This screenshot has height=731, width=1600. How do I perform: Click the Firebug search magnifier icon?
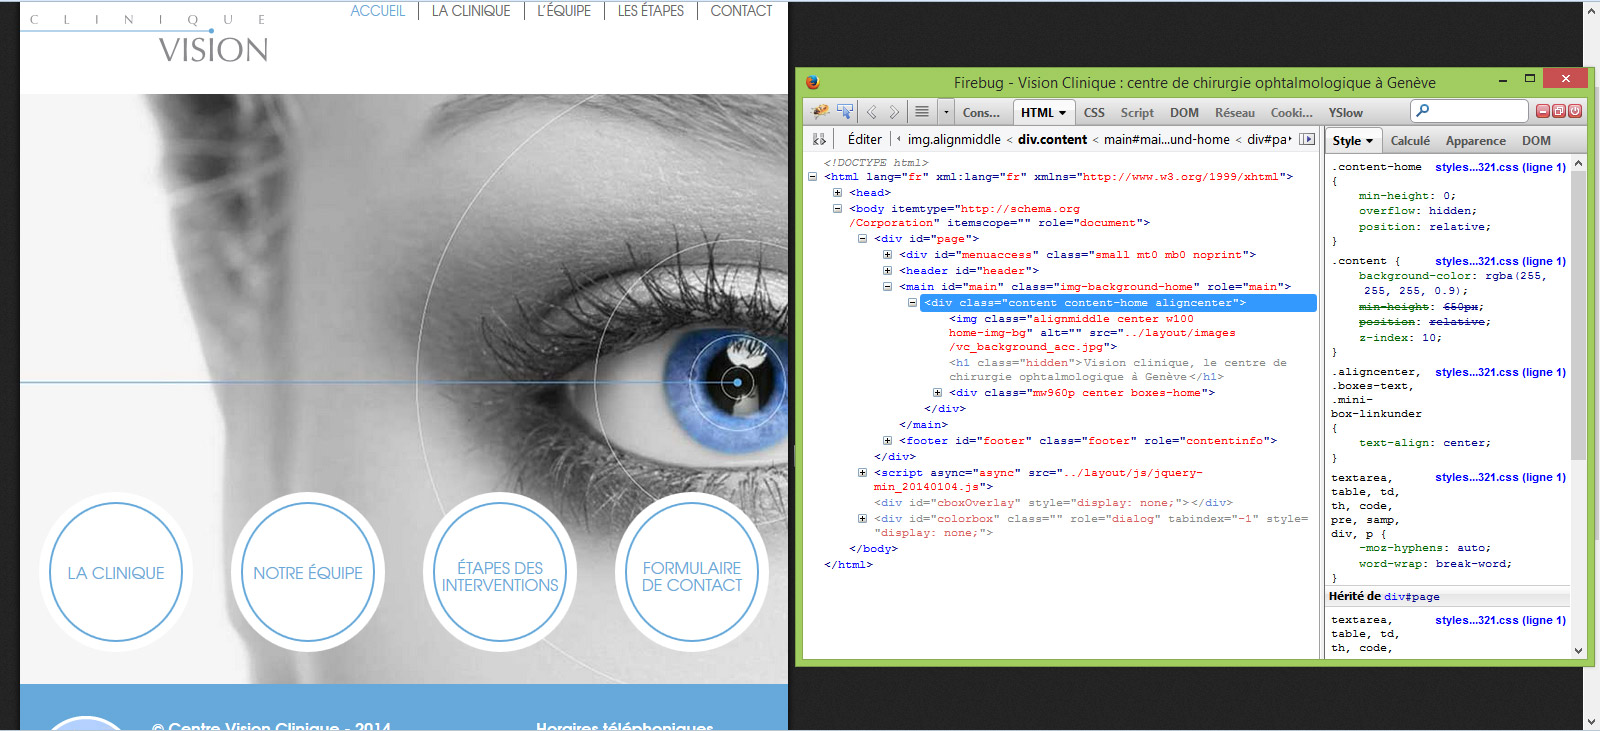1423,111
